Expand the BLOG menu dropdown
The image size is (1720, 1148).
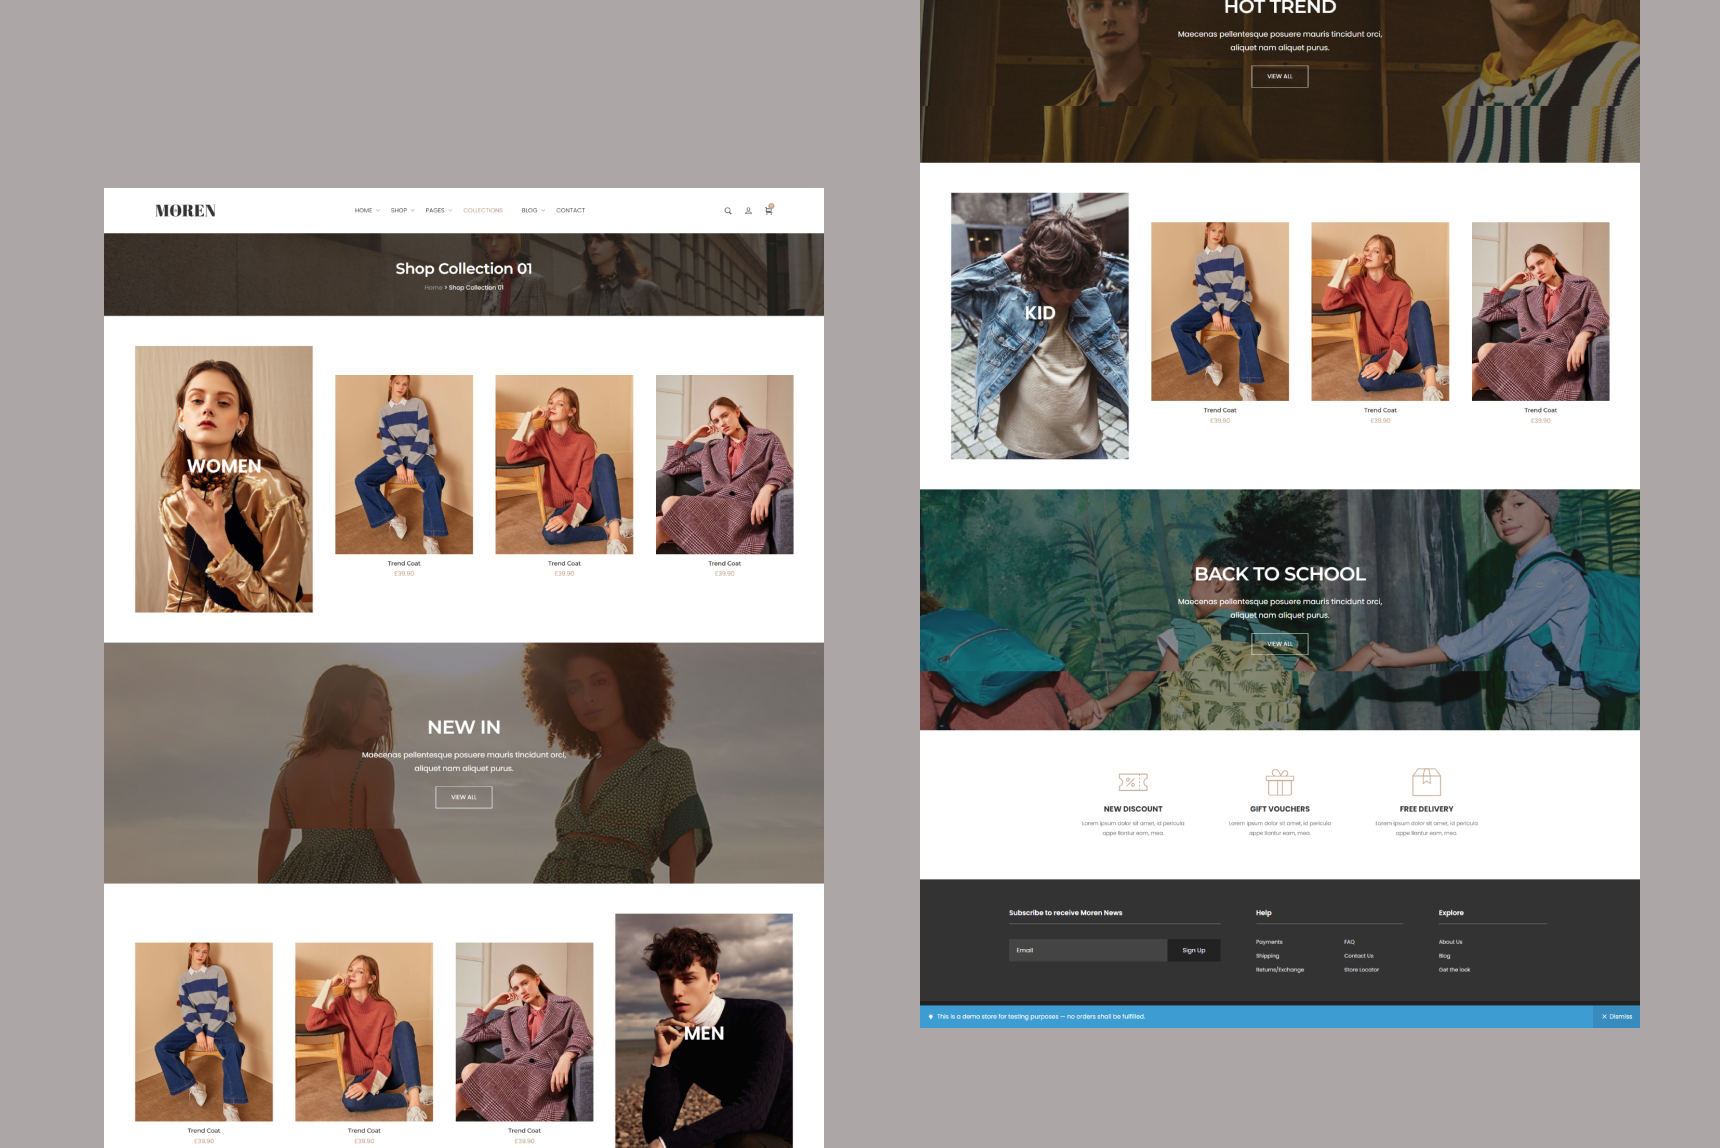(x=533, y=211)
